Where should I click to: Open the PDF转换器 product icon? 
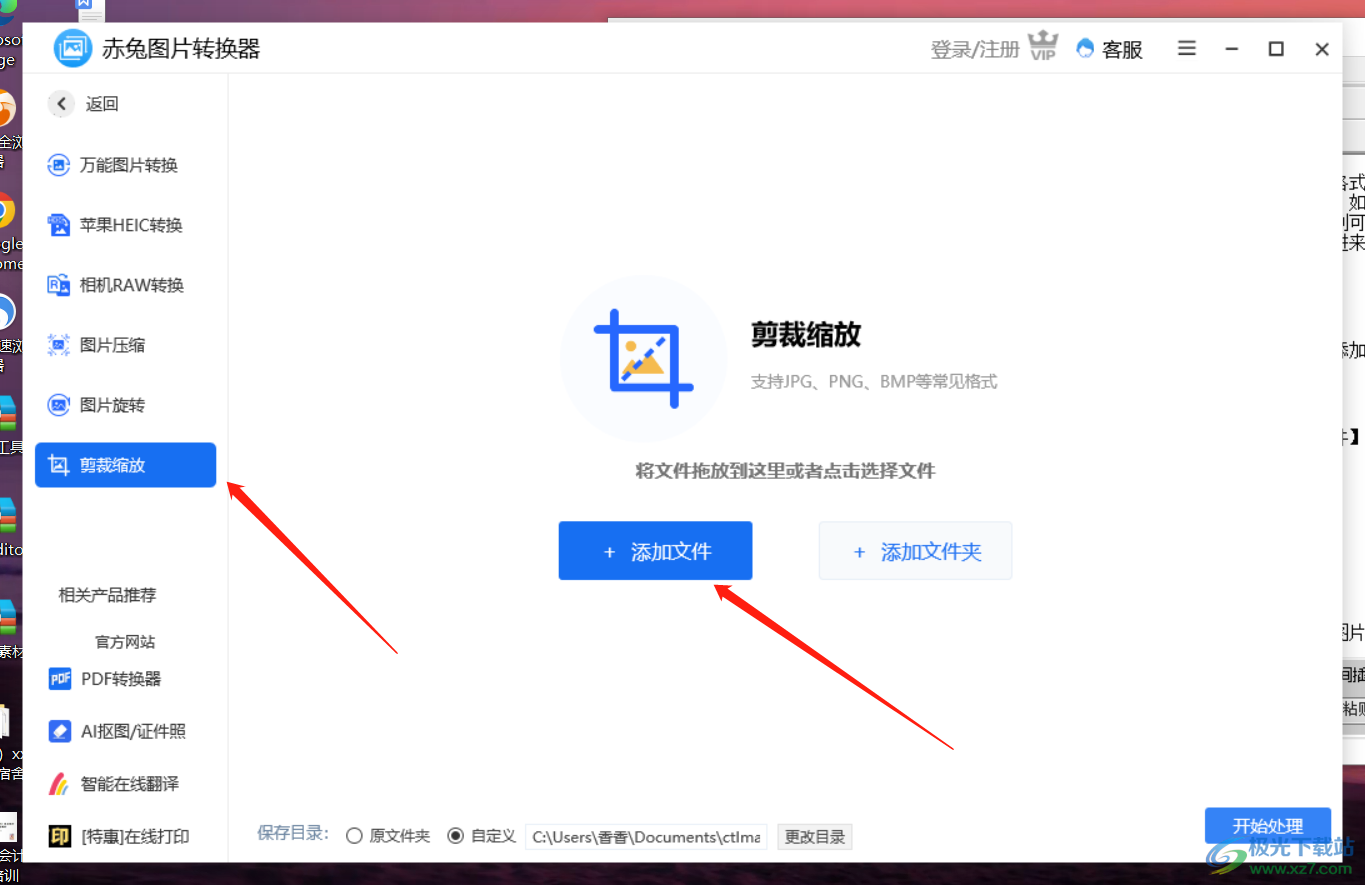60,679
